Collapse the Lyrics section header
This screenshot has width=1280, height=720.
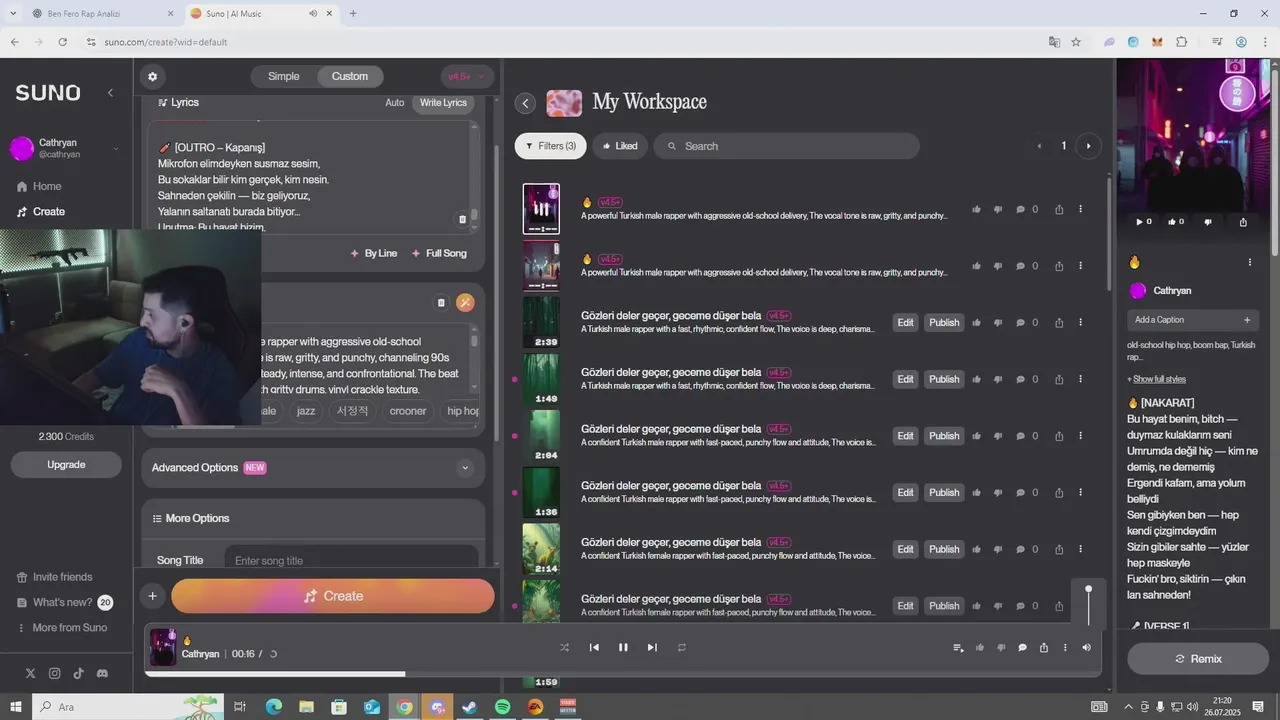[179, 102]
